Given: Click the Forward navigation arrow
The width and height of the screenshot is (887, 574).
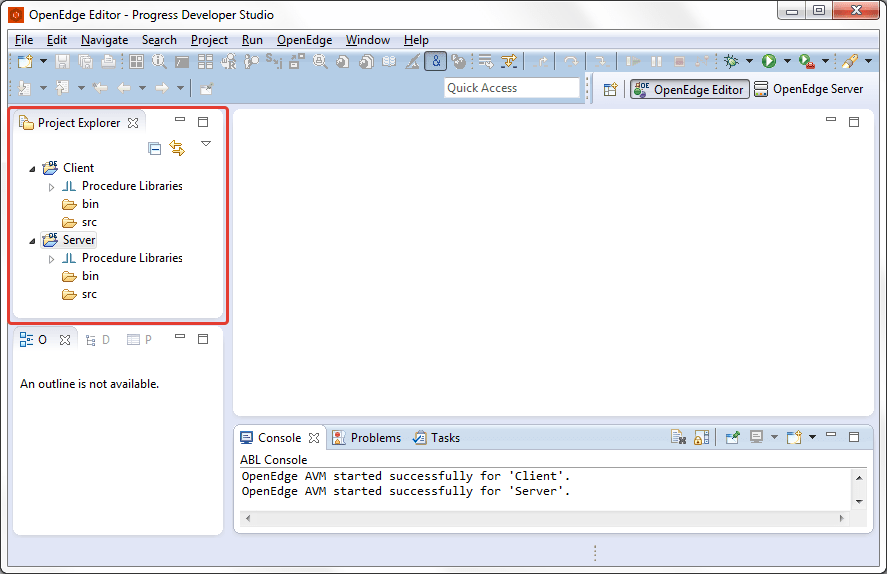Looking at the screenshot, I should (162, 88).
